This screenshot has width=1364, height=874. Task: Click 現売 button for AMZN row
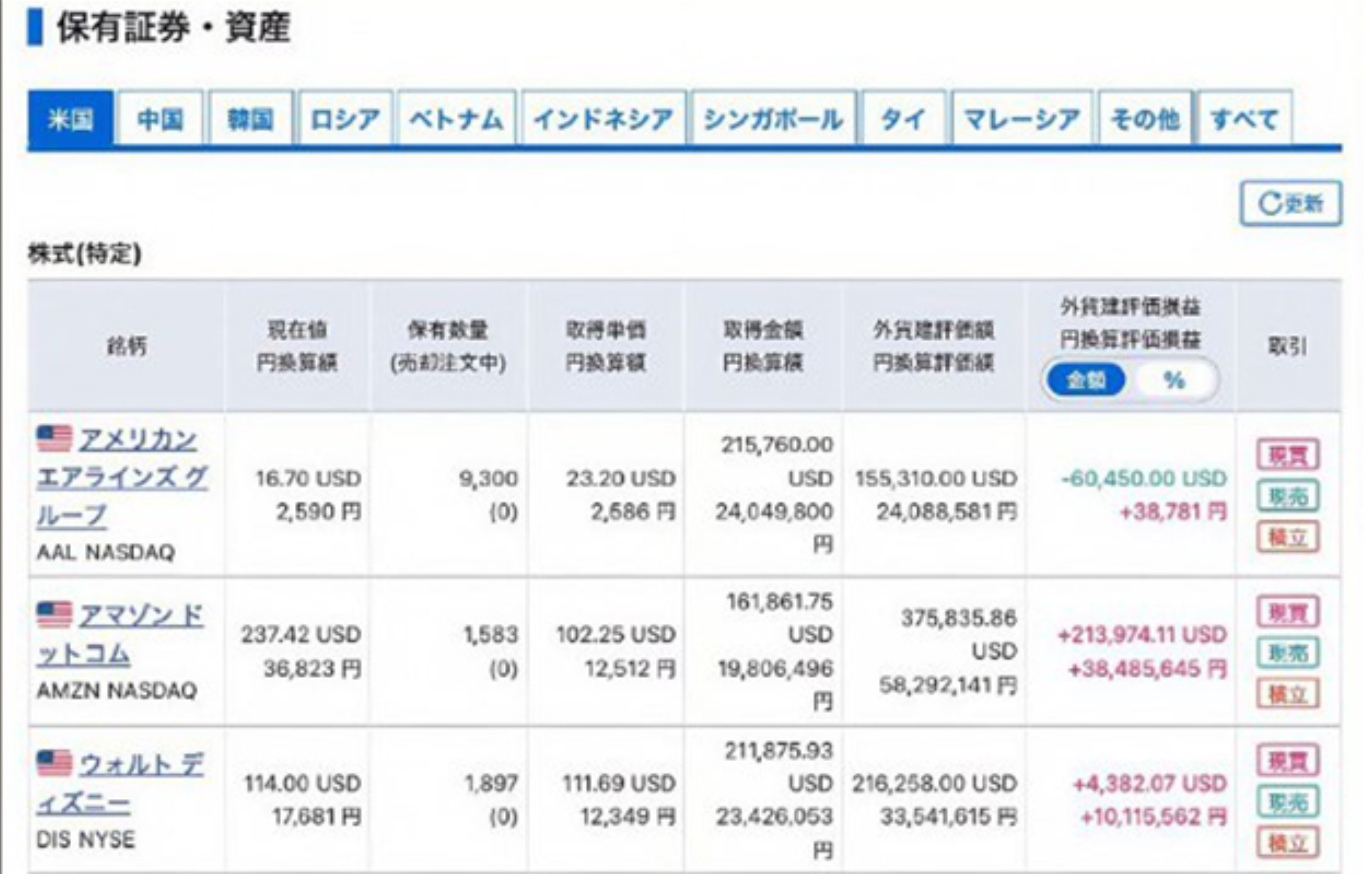pyautogui.click(x=1288, y=653)
